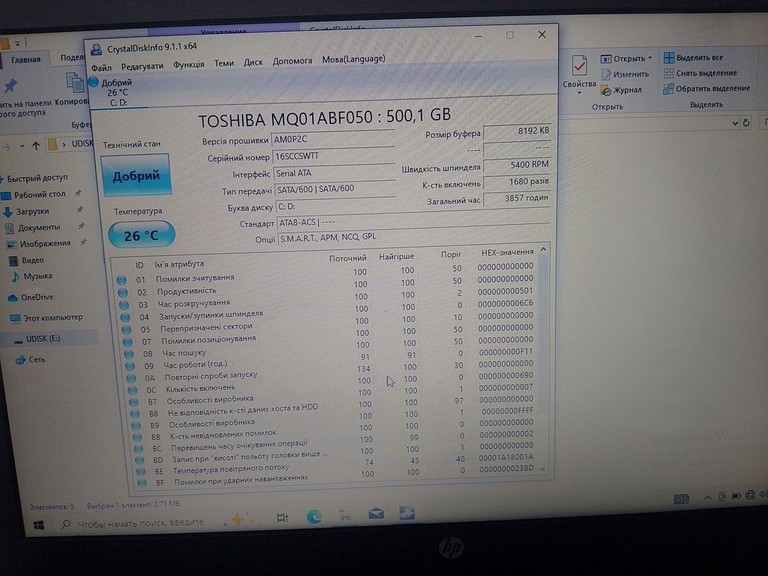Click the 26 °C temperature button
The height and width of the screenshot is (576, 768).
tap(142, 235)
